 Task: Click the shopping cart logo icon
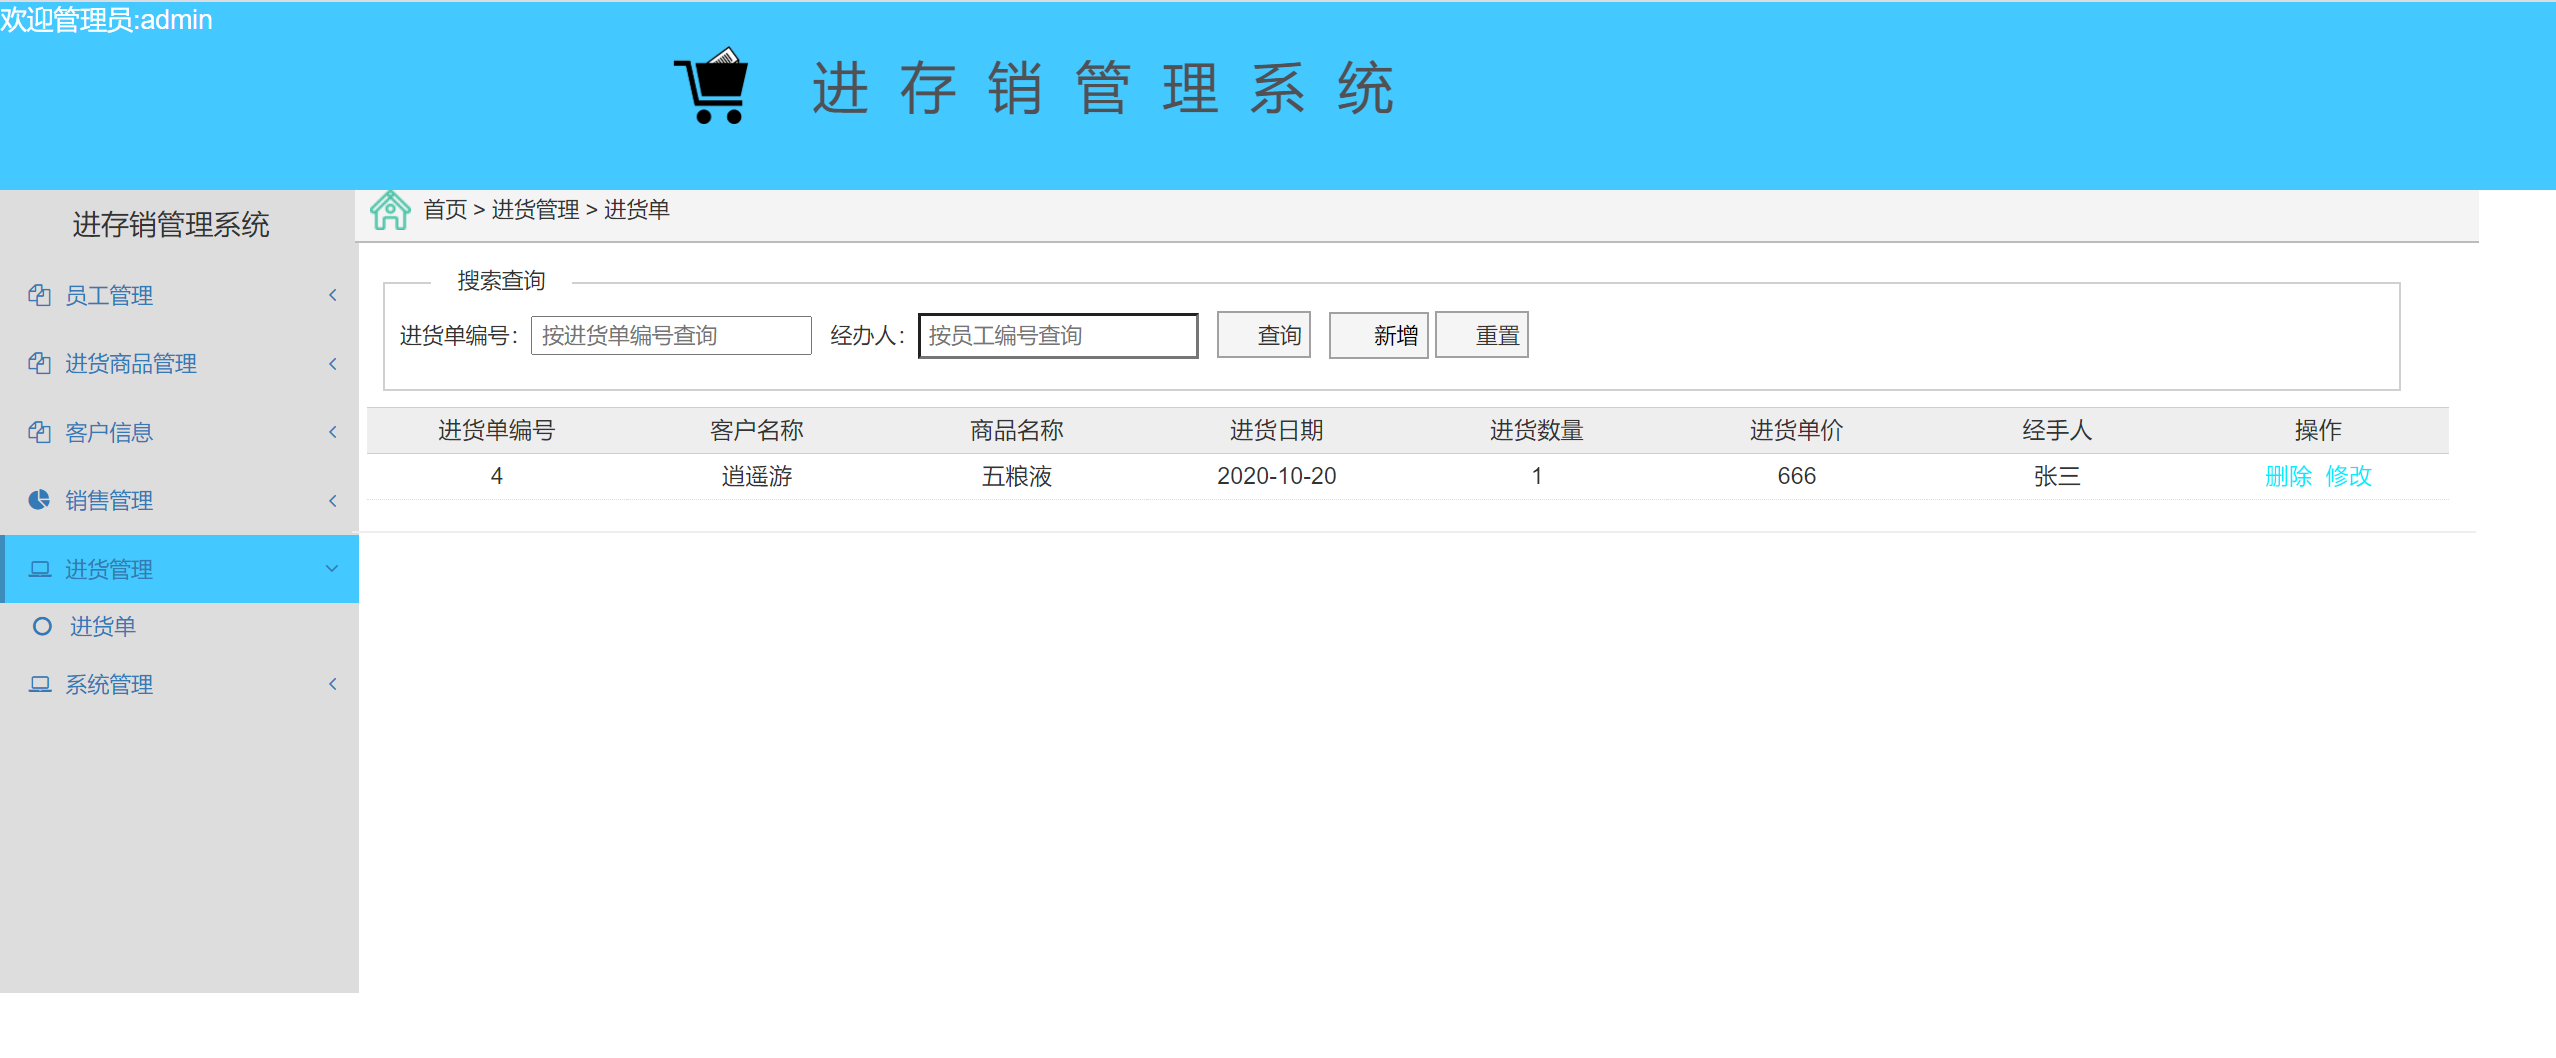[x=711, y=86]
